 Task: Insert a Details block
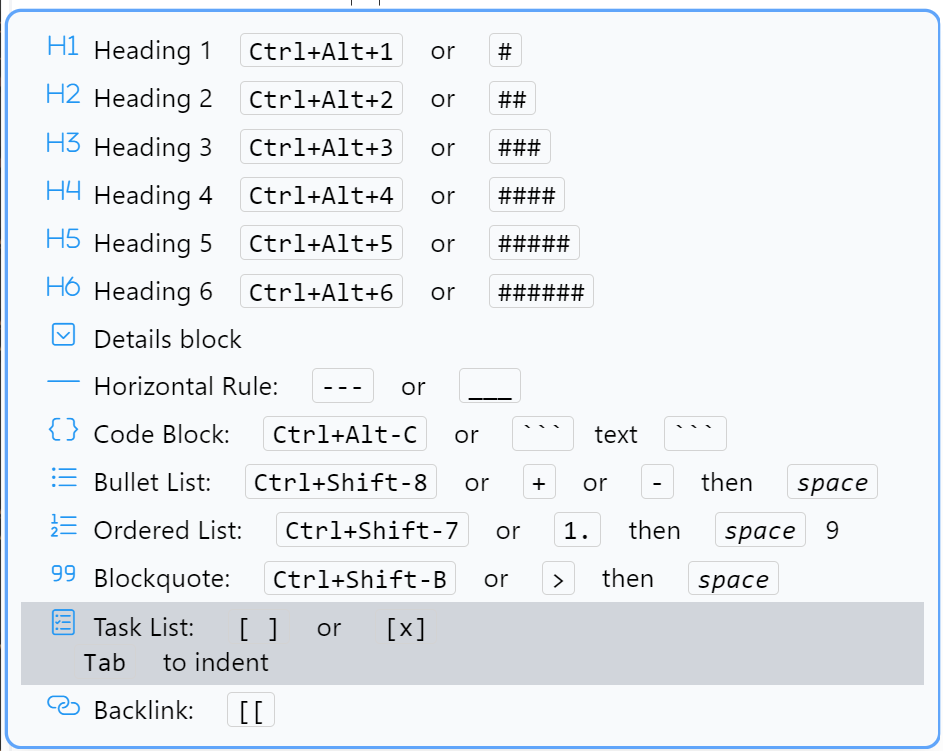(472, 339)
